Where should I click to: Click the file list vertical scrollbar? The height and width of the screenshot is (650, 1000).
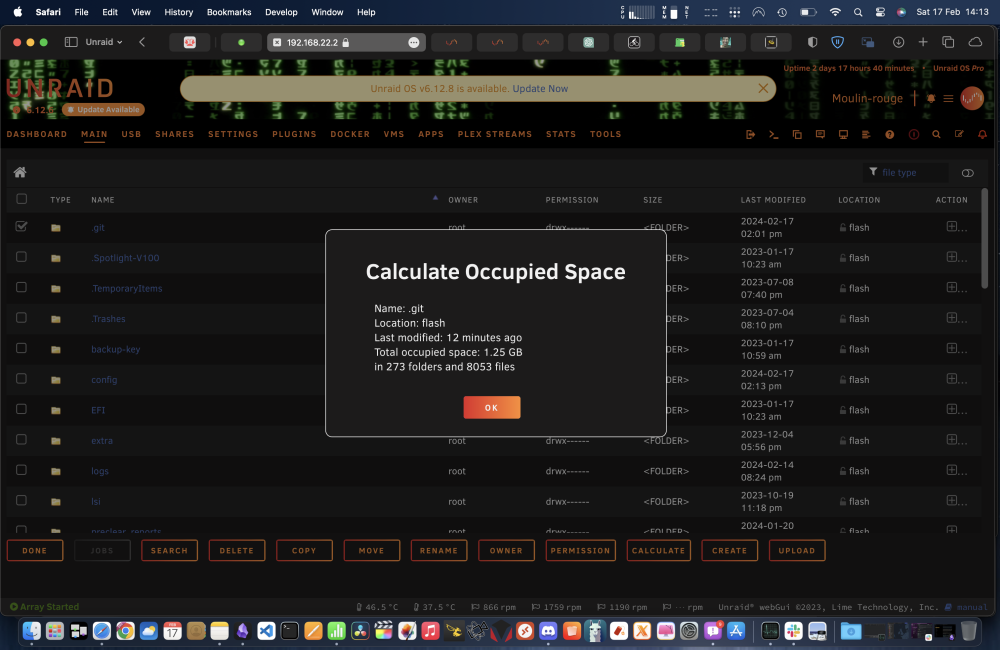click(x=984, y=238)
